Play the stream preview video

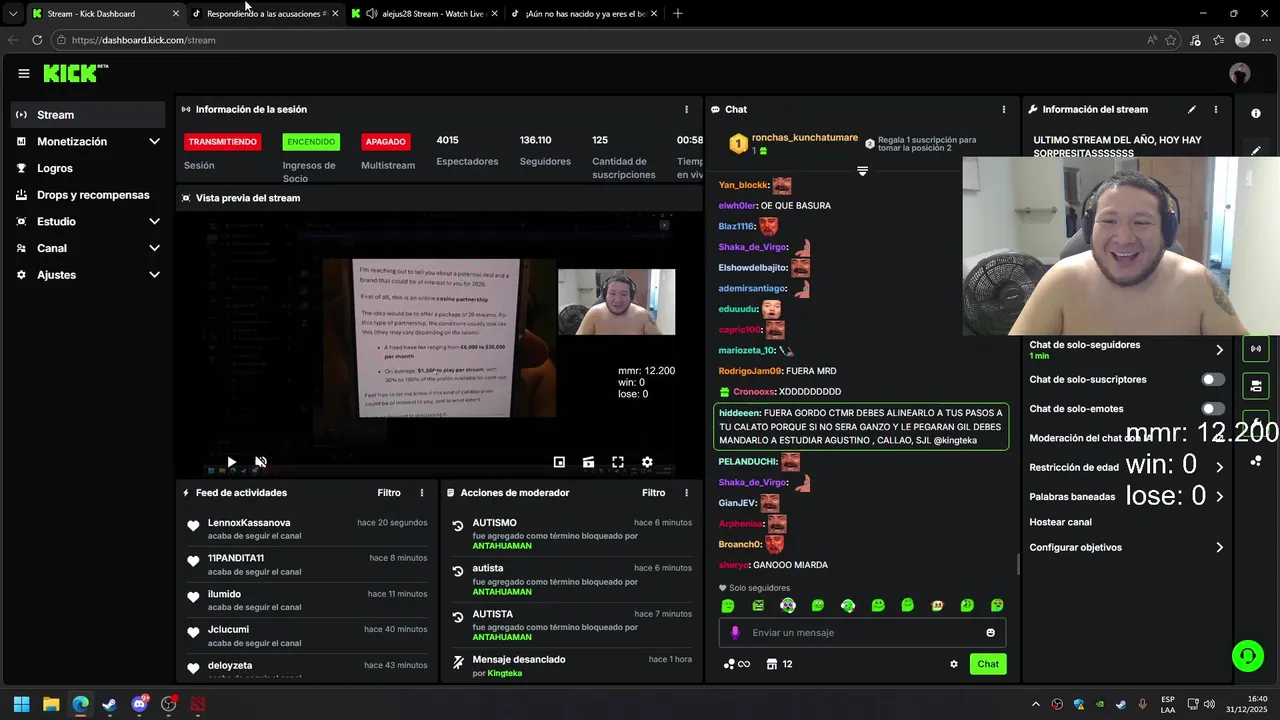(231, 462)
